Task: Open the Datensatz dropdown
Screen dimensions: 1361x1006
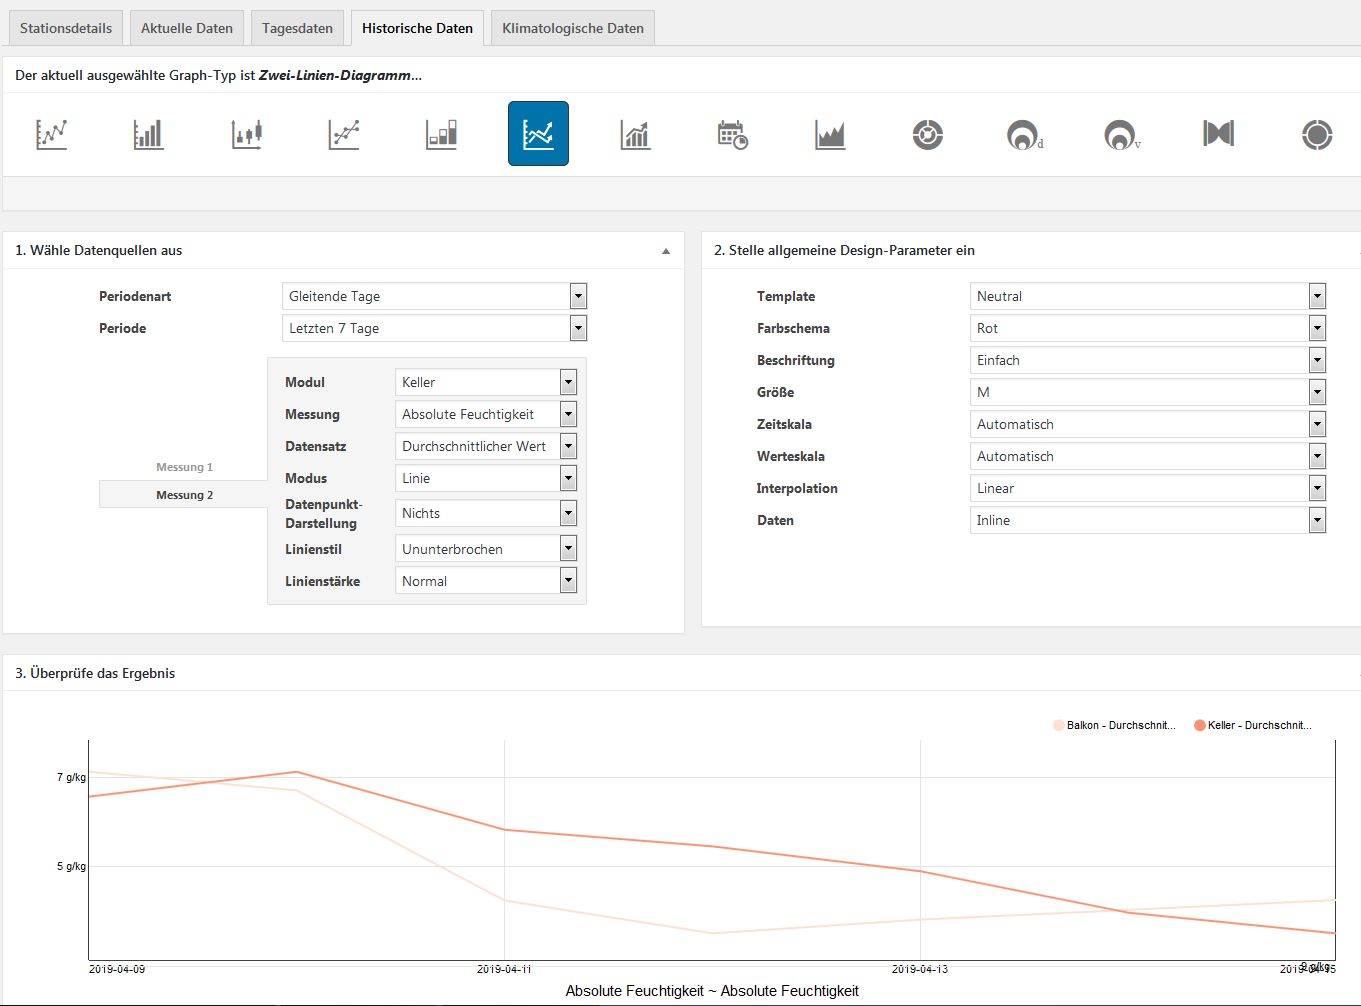Action: 486,446
